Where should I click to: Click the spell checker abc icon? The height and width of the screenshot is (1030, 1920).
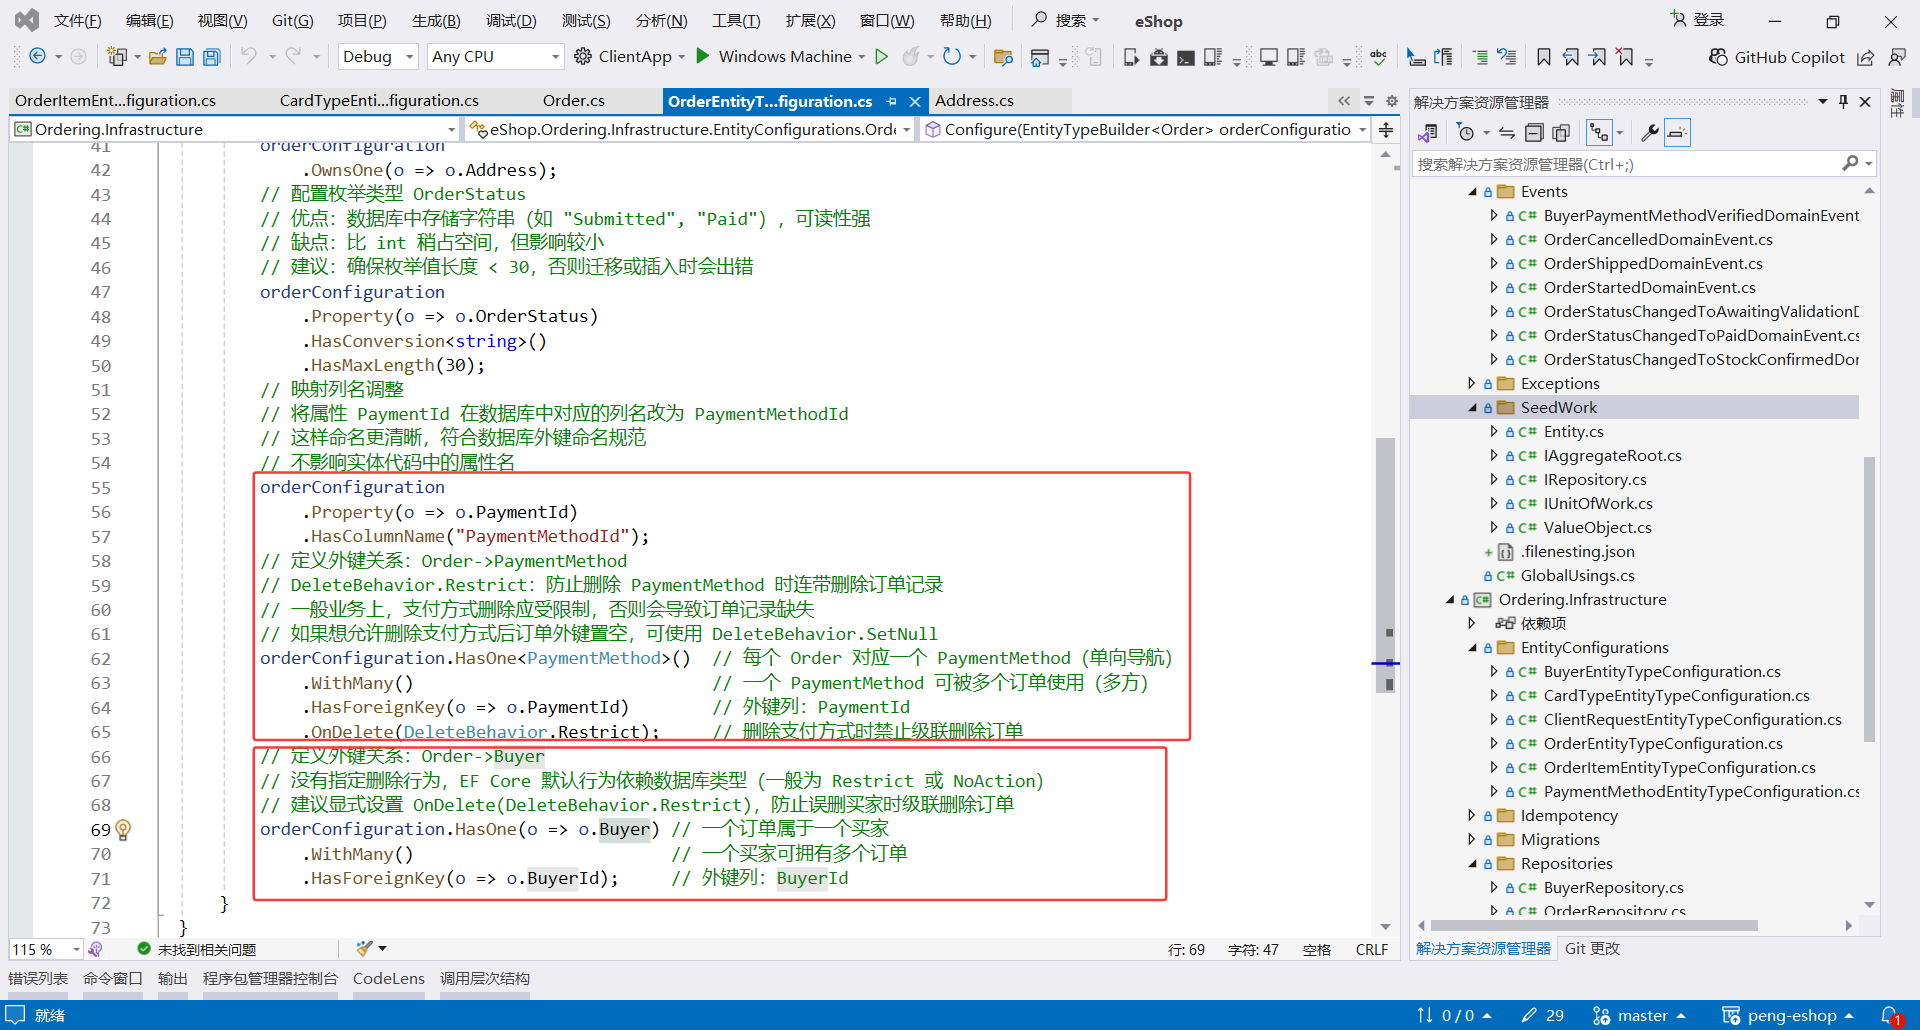tap(1379, 57)
